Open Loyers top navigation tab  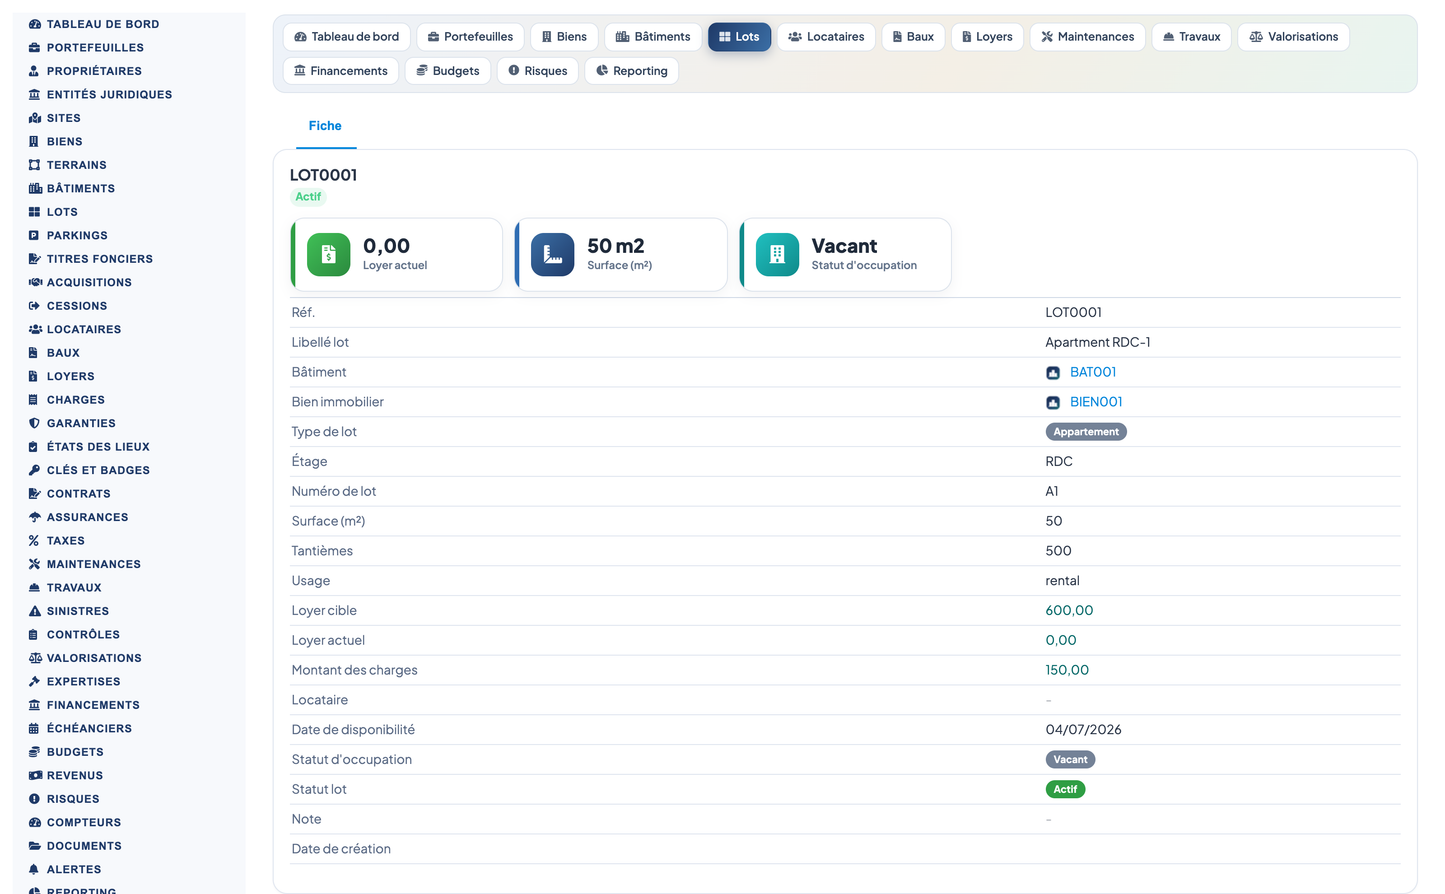[987, 37]
